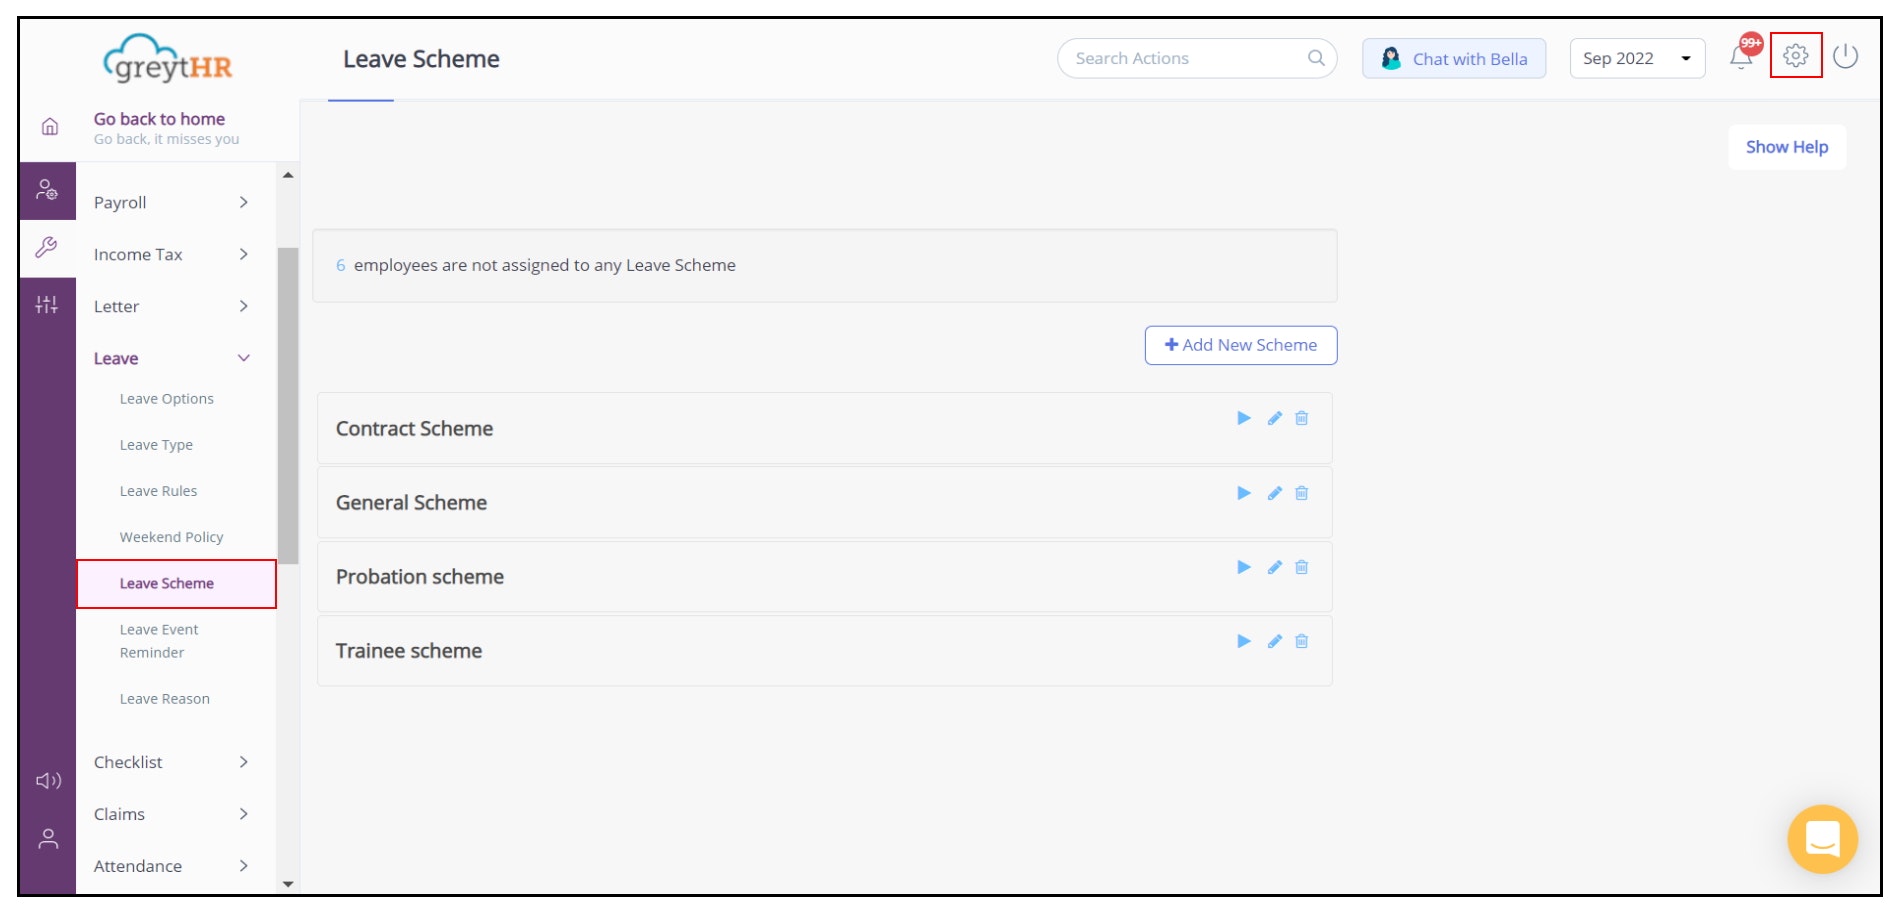The image size is (1896, 916).
Task: Click the sidebar scroll down arrow
Action: (x=288, y=884)
